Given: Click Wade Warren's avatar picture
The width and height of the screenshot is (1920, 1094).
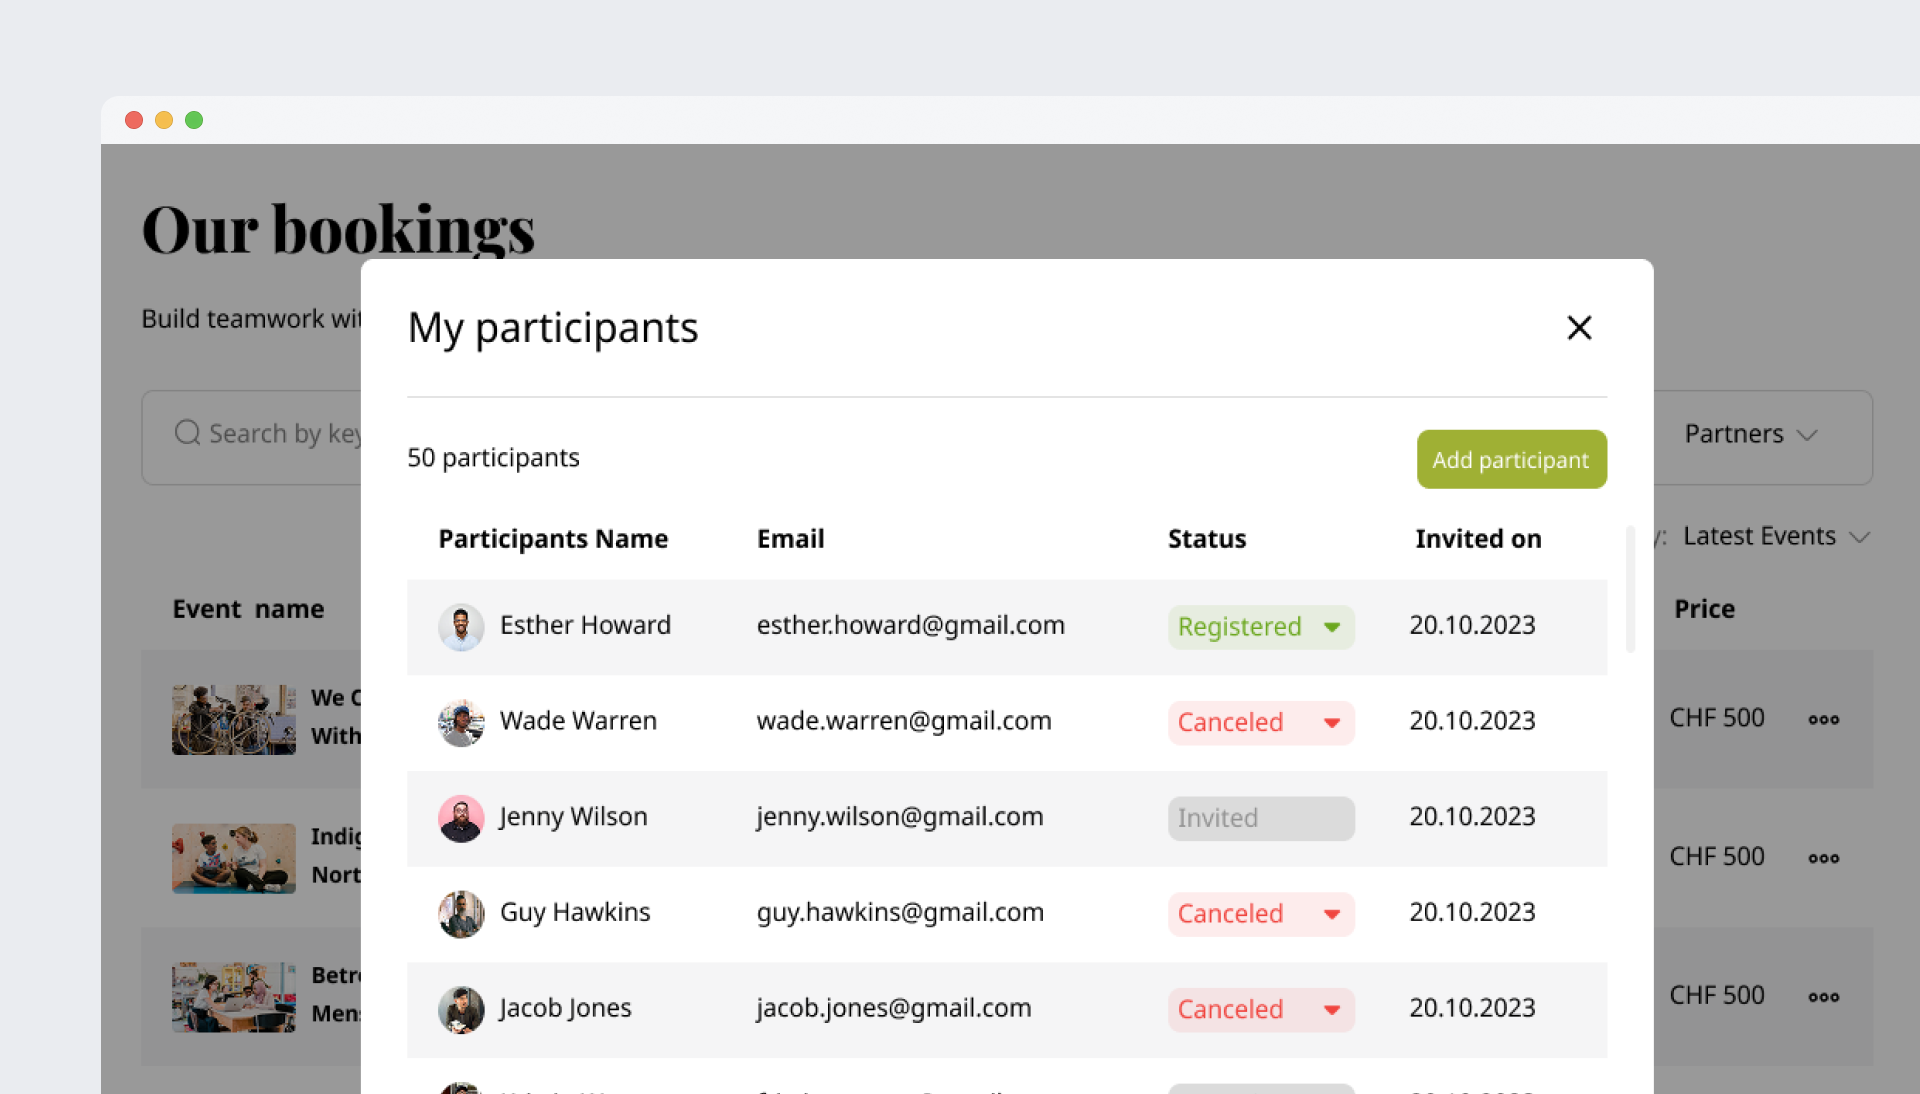Looking at the screenshot, I should coord(461,723).
